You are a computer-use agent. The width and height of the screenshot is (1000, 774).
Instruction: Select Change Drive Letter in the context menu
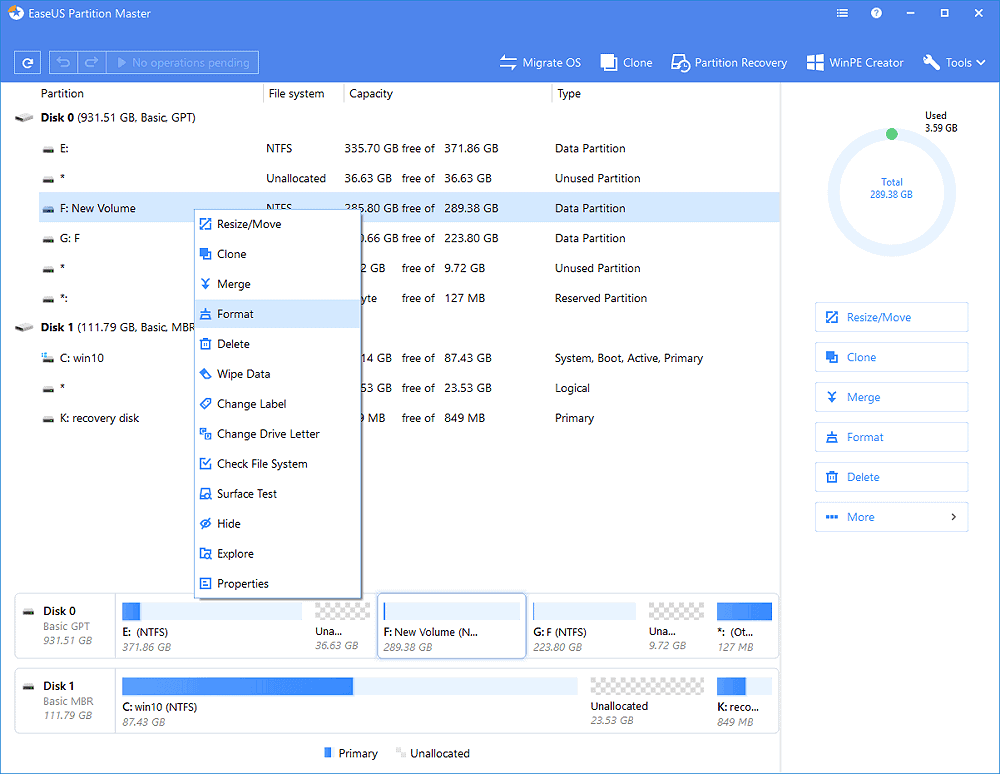[268, 434]
